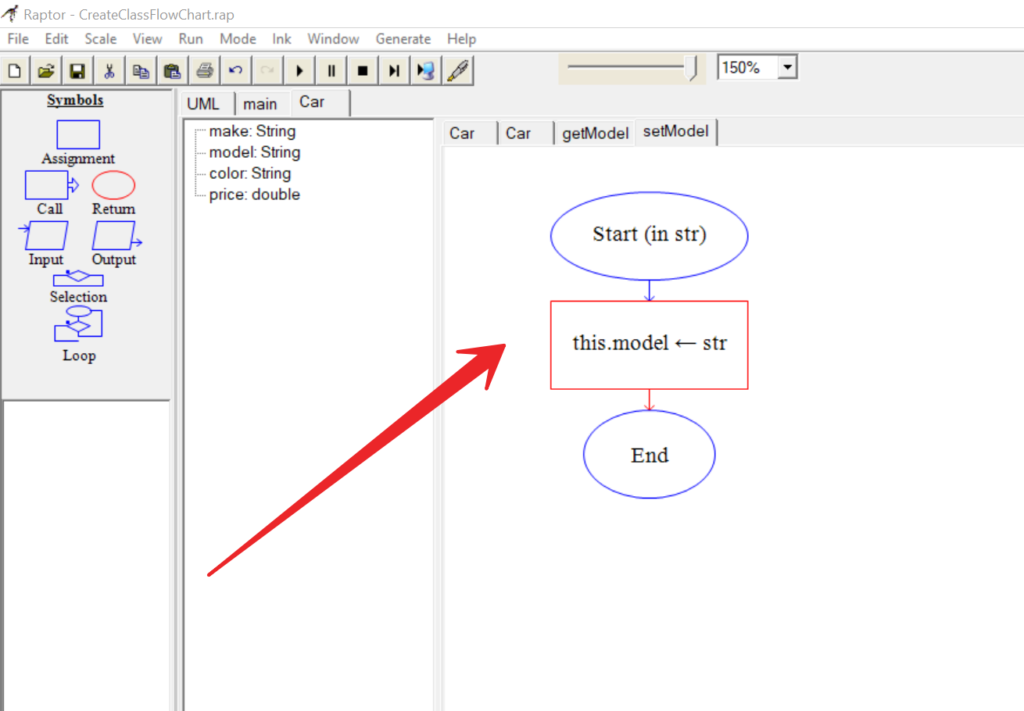Select the Loop symbol
The width and height of the screenshot is (1024, 711).
tap(77, 323)
